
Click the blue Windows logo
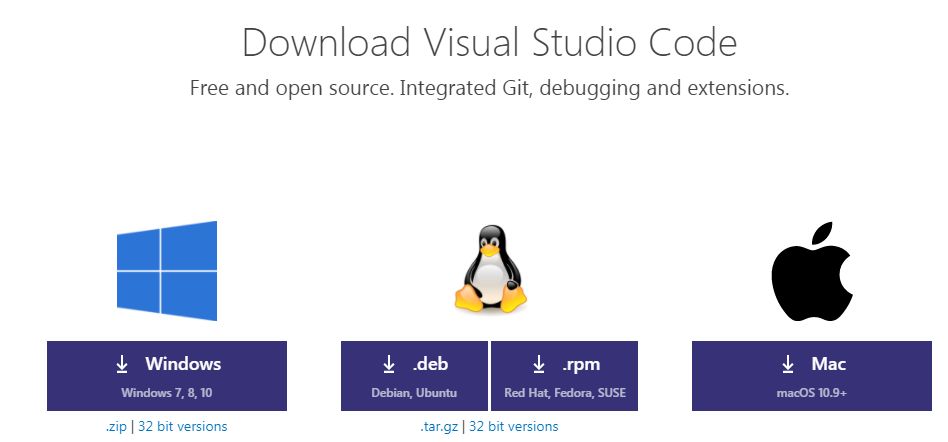(167, 270)
